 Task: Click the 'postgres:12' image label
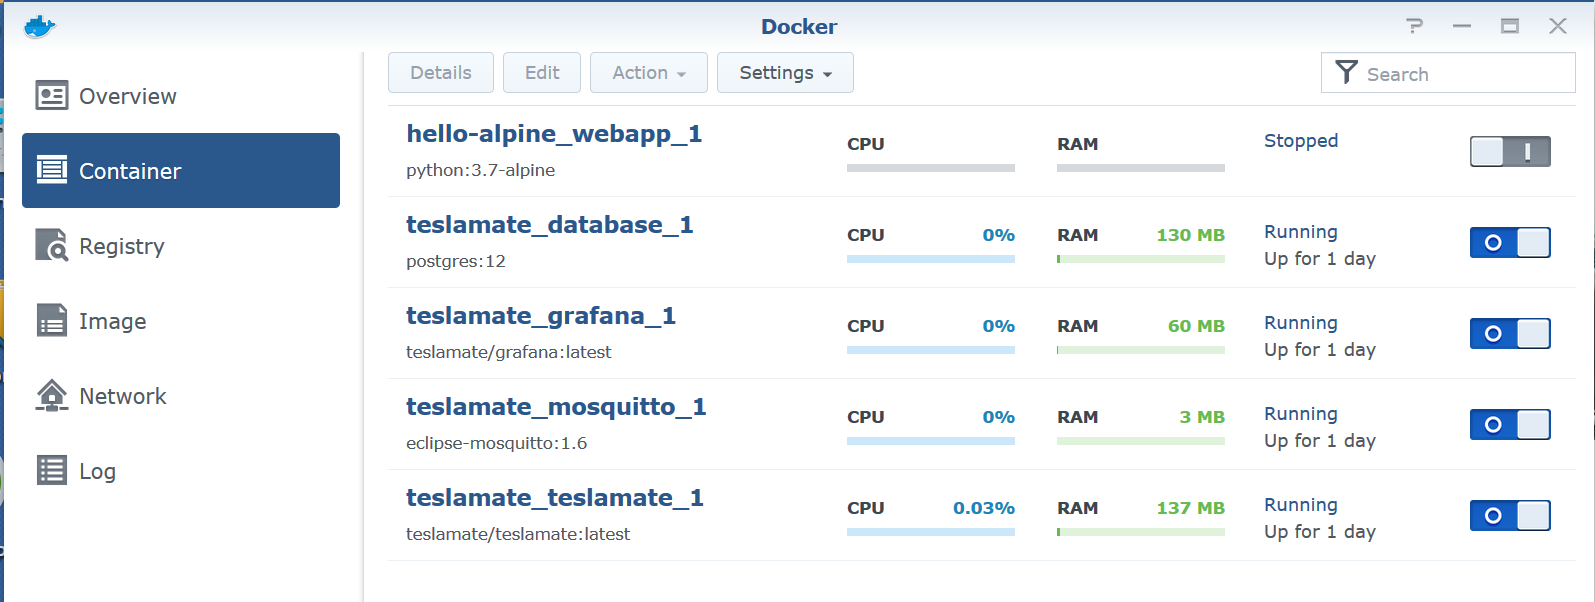(x=456, y=261)
